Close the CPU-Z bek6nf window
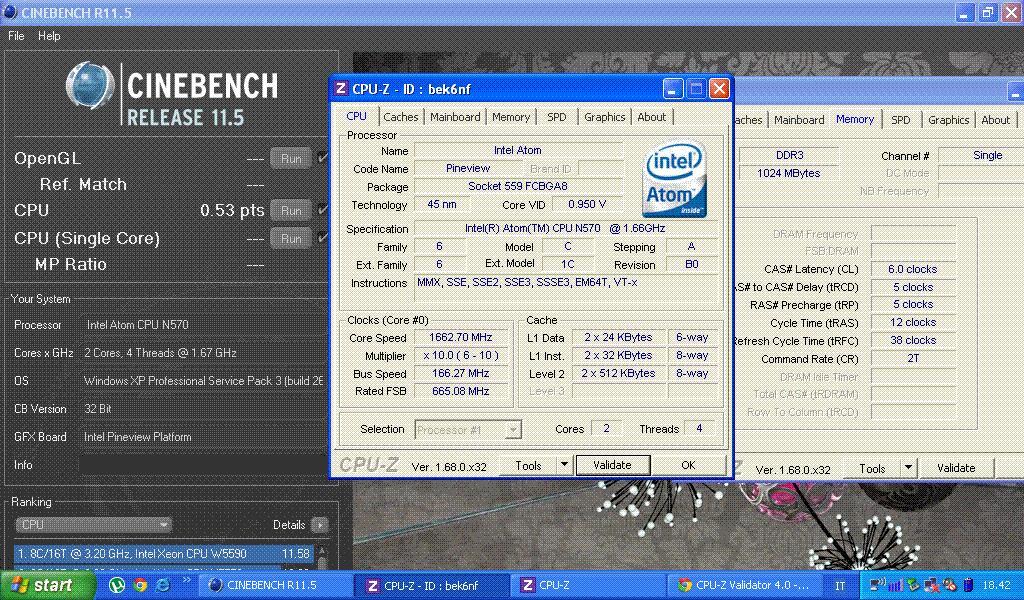This screenshot has width=1024, height=600. point(719,88)
